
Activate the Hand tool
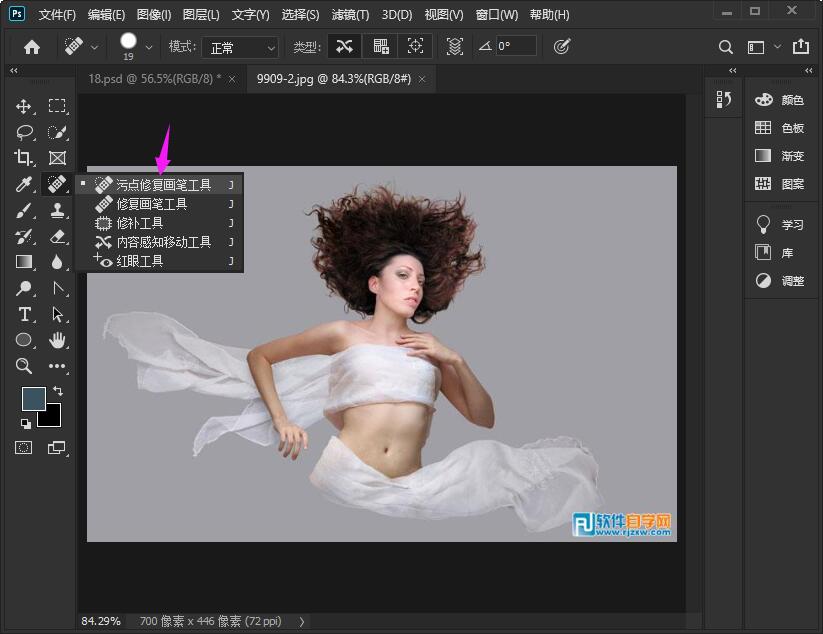(58, 340)
